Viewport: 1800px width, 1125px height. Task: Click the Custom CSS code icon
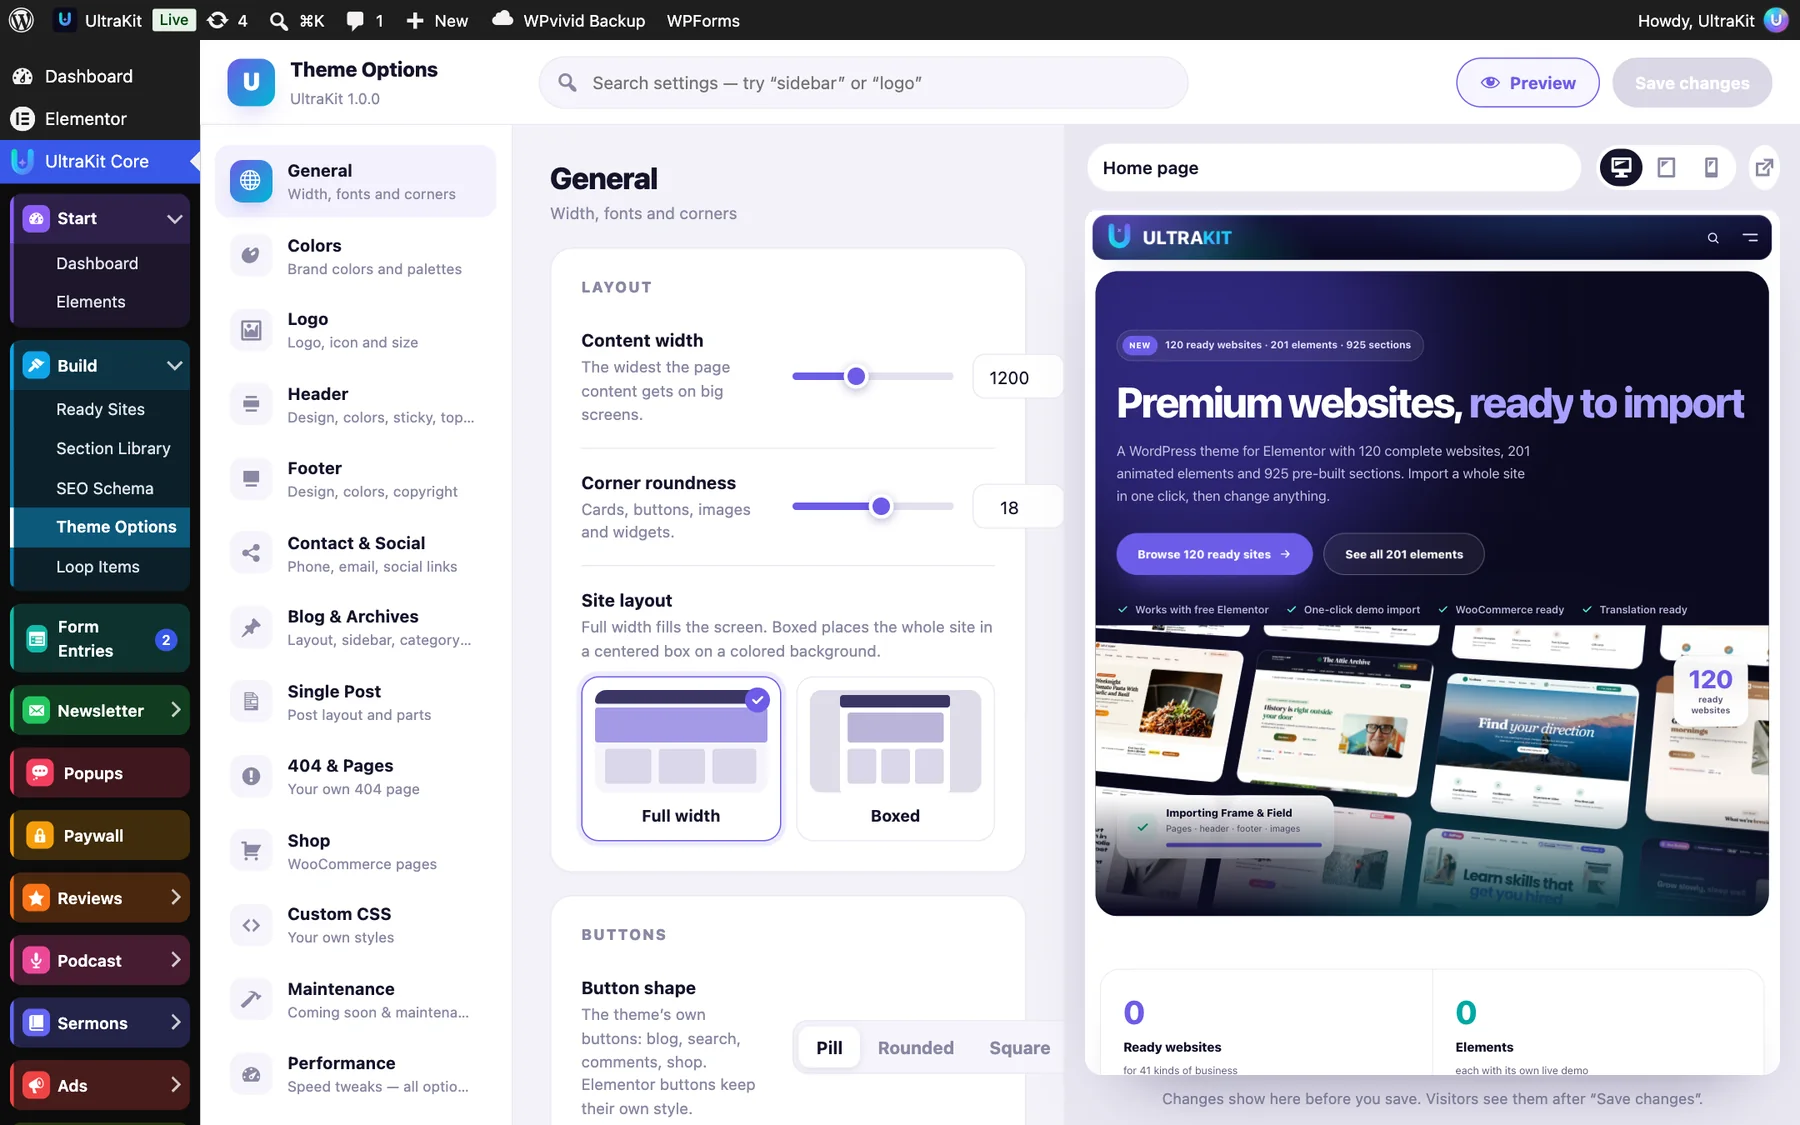point(251,925)
